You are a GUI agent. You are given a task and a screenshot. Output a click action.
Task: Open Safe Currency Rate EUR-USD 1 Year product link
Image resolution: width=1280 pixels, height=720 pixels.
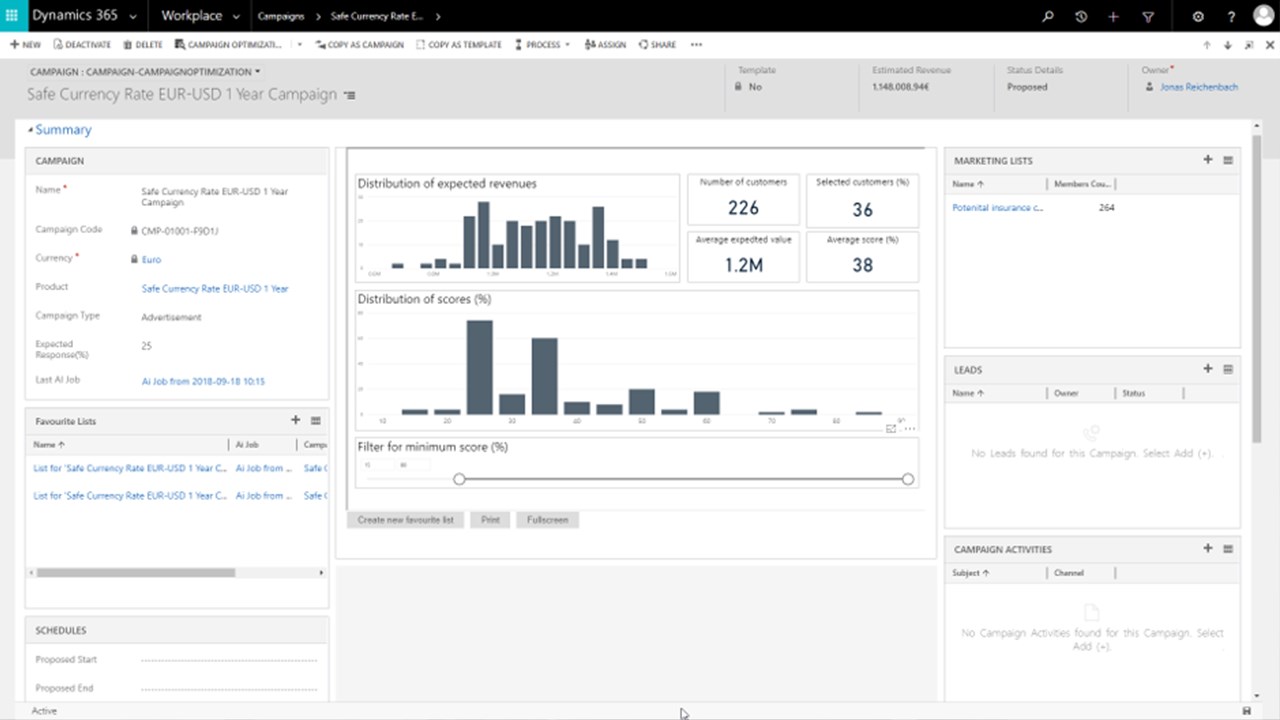point(215,288)
